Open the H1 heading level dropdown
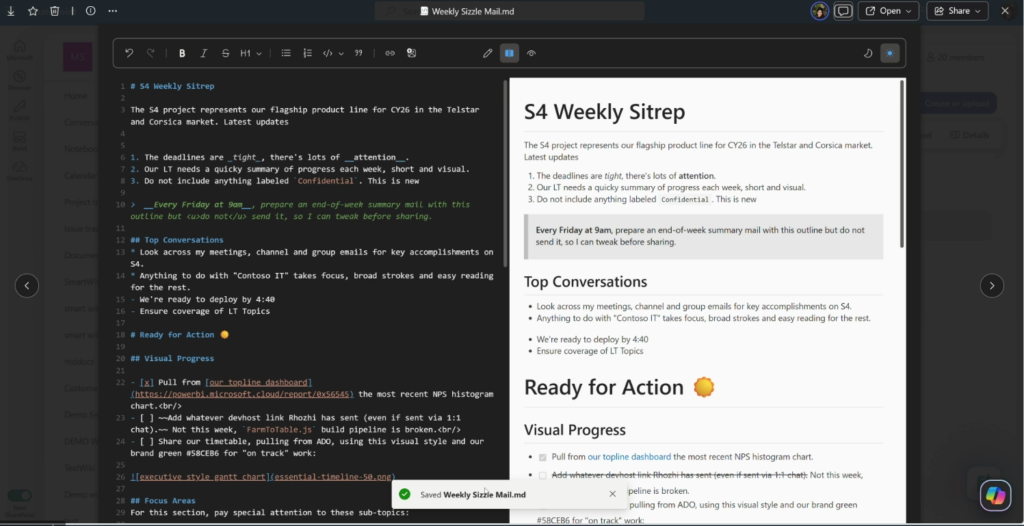The width and height of the screenshot is (1024, 526). (249, 53)
